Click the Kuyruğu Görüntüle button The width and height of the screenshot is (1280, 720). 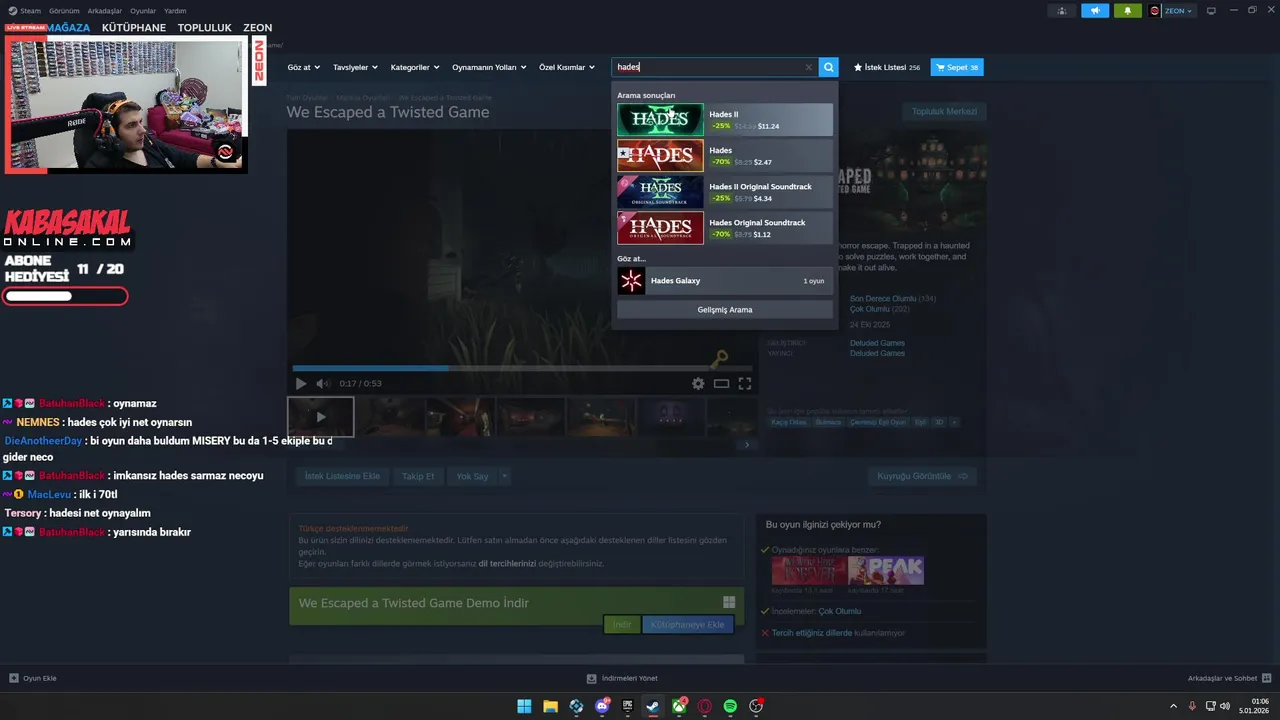922,476
